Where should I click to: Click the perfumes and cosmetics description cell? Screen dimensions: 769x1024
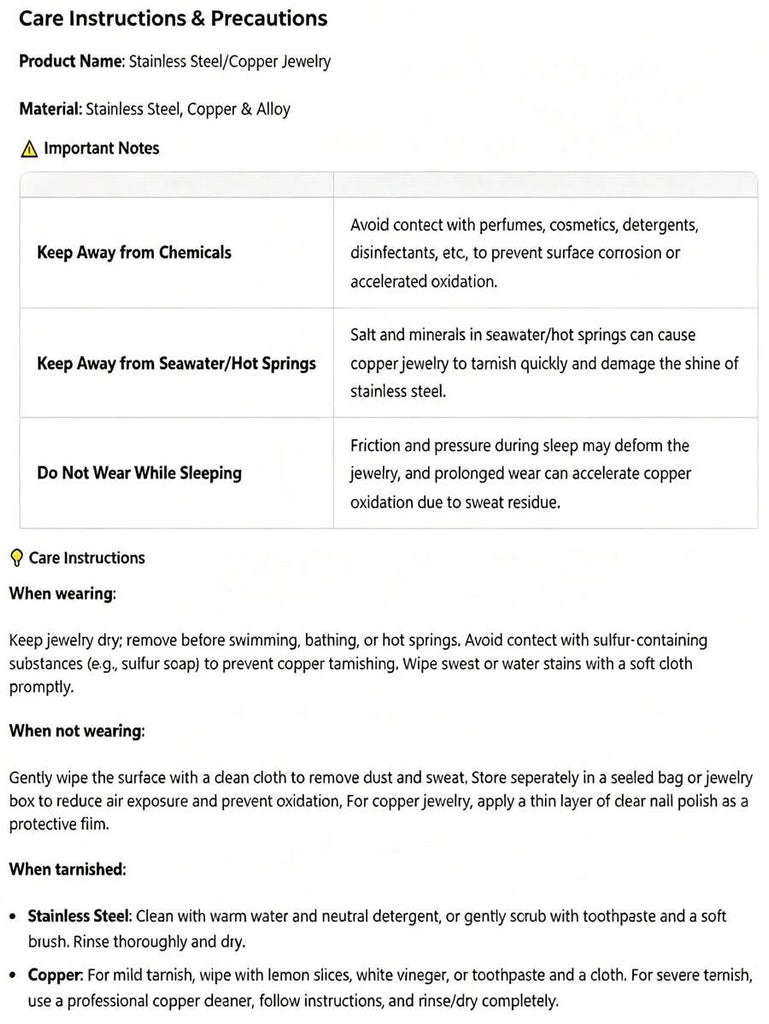pos(545,253)
